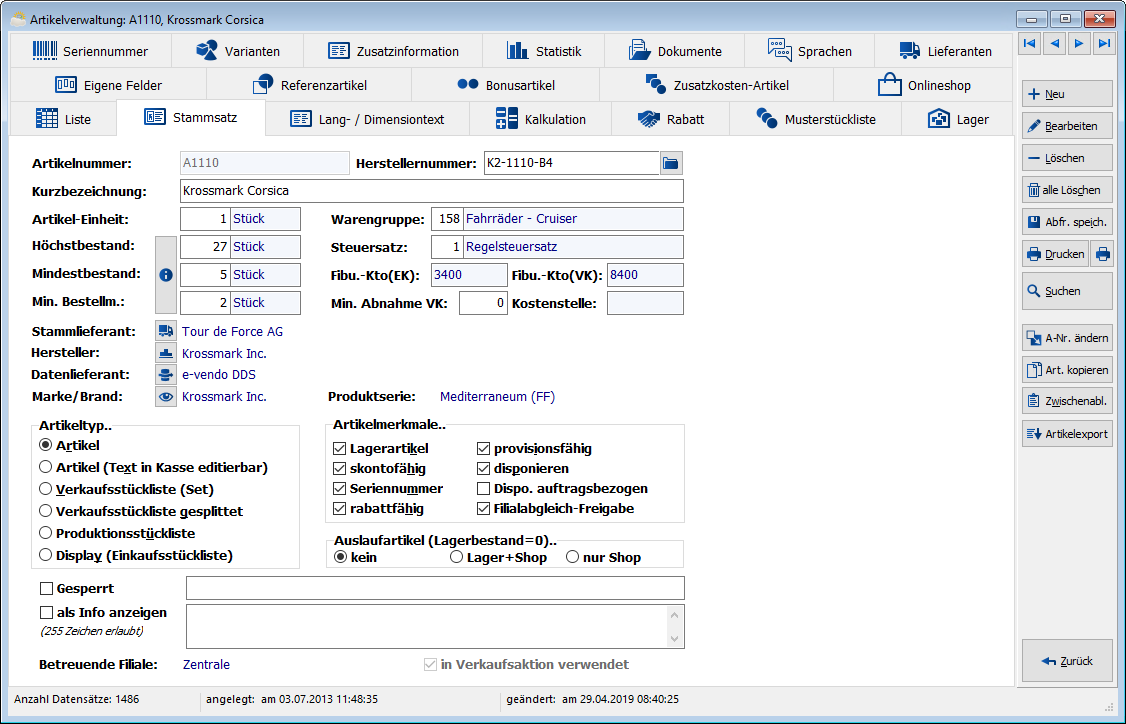The width and height of the screenshot is (1126, 724).
Task: Switch to the Rabatt tab
Action: tap(670, 119)
